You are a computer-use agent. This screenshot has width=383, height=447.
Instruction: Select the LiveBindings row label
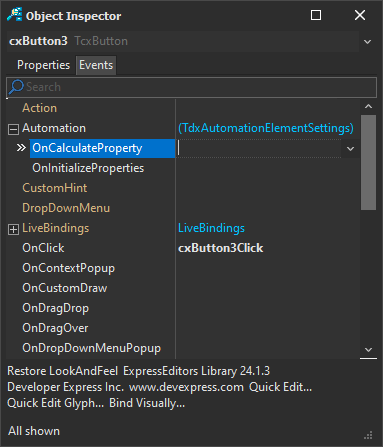click(55, 228)
